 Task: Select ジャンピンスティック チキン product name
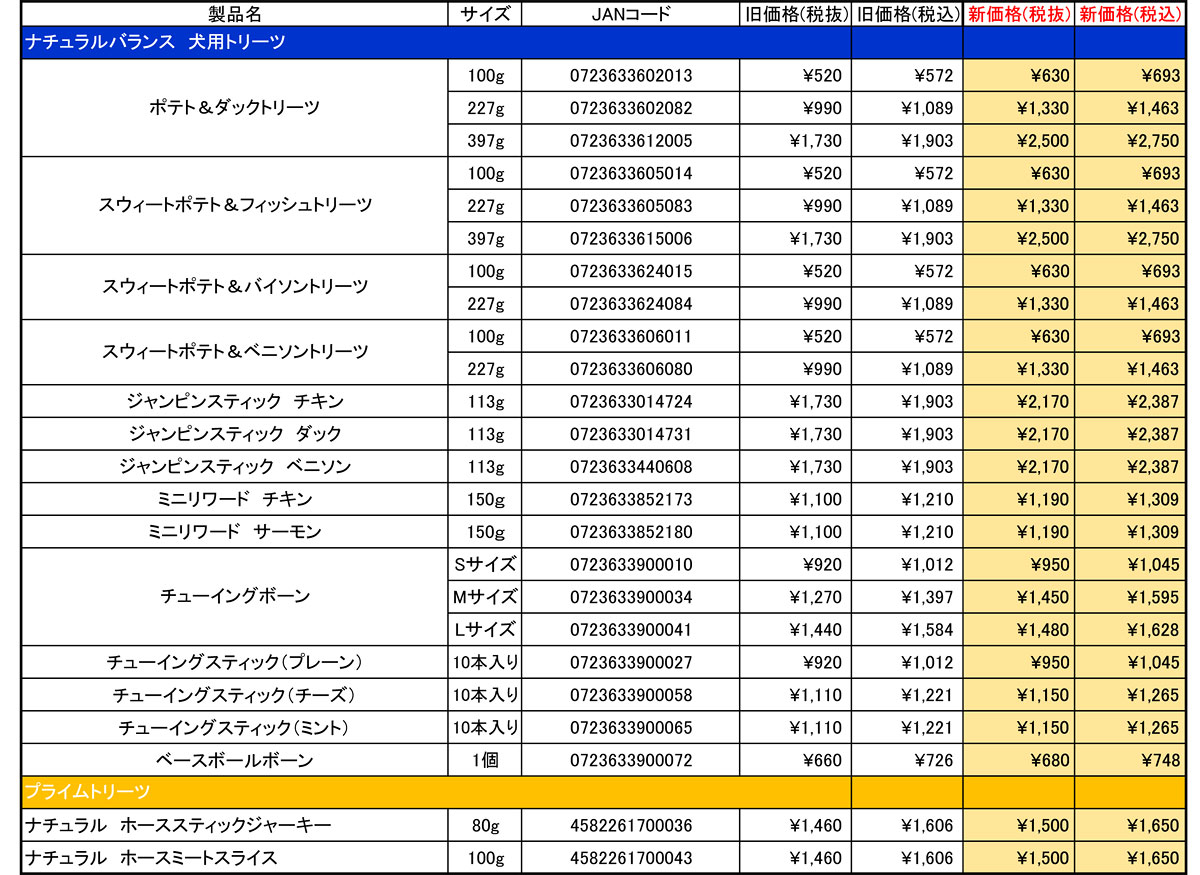coord(235,401)
